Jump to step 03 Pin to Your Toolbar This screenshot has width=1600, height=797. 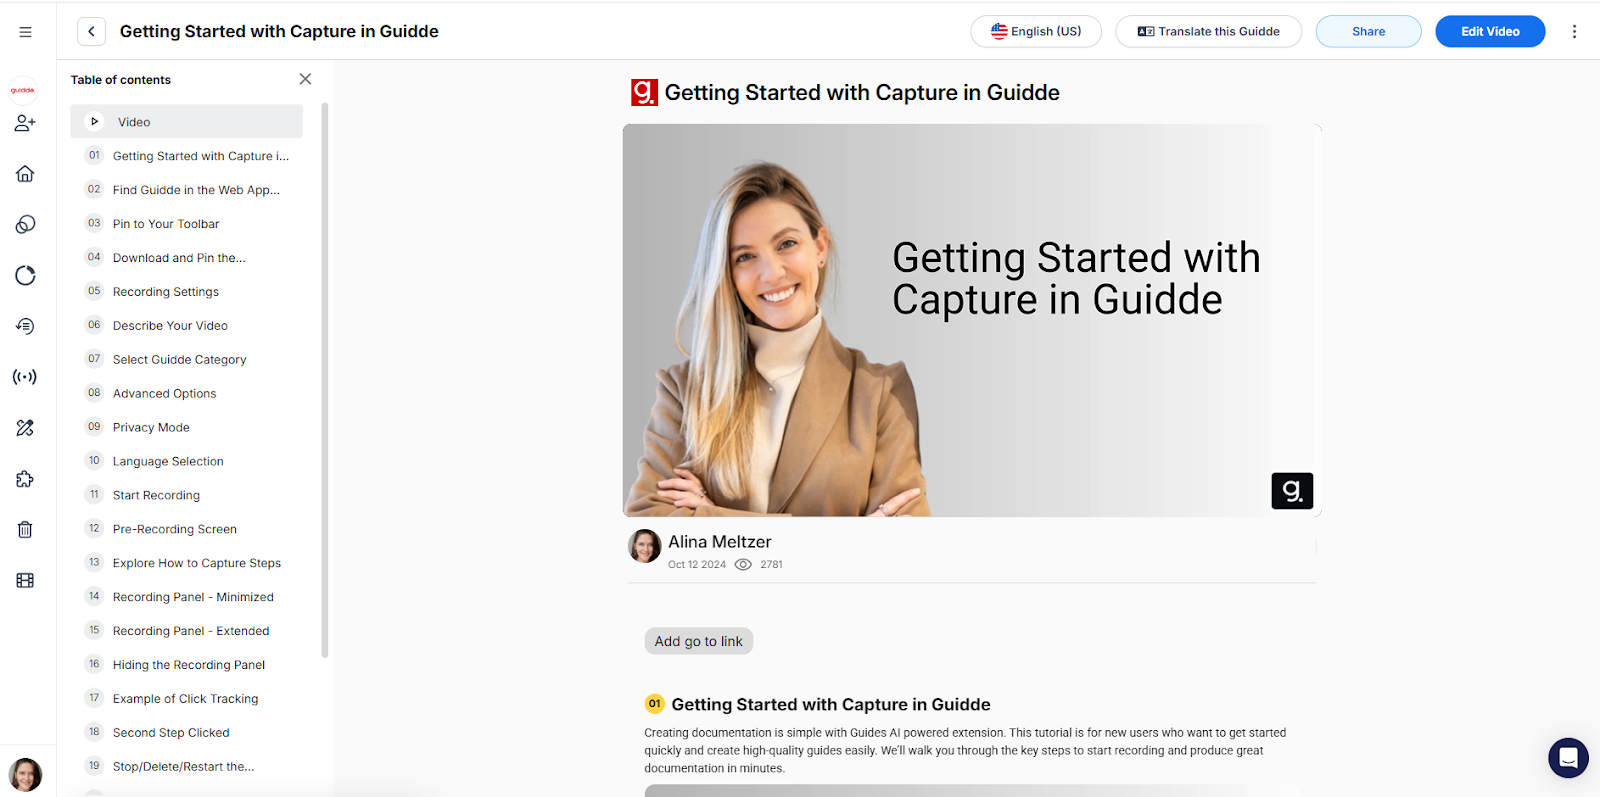pyautogui.click(x=186, y=224)
